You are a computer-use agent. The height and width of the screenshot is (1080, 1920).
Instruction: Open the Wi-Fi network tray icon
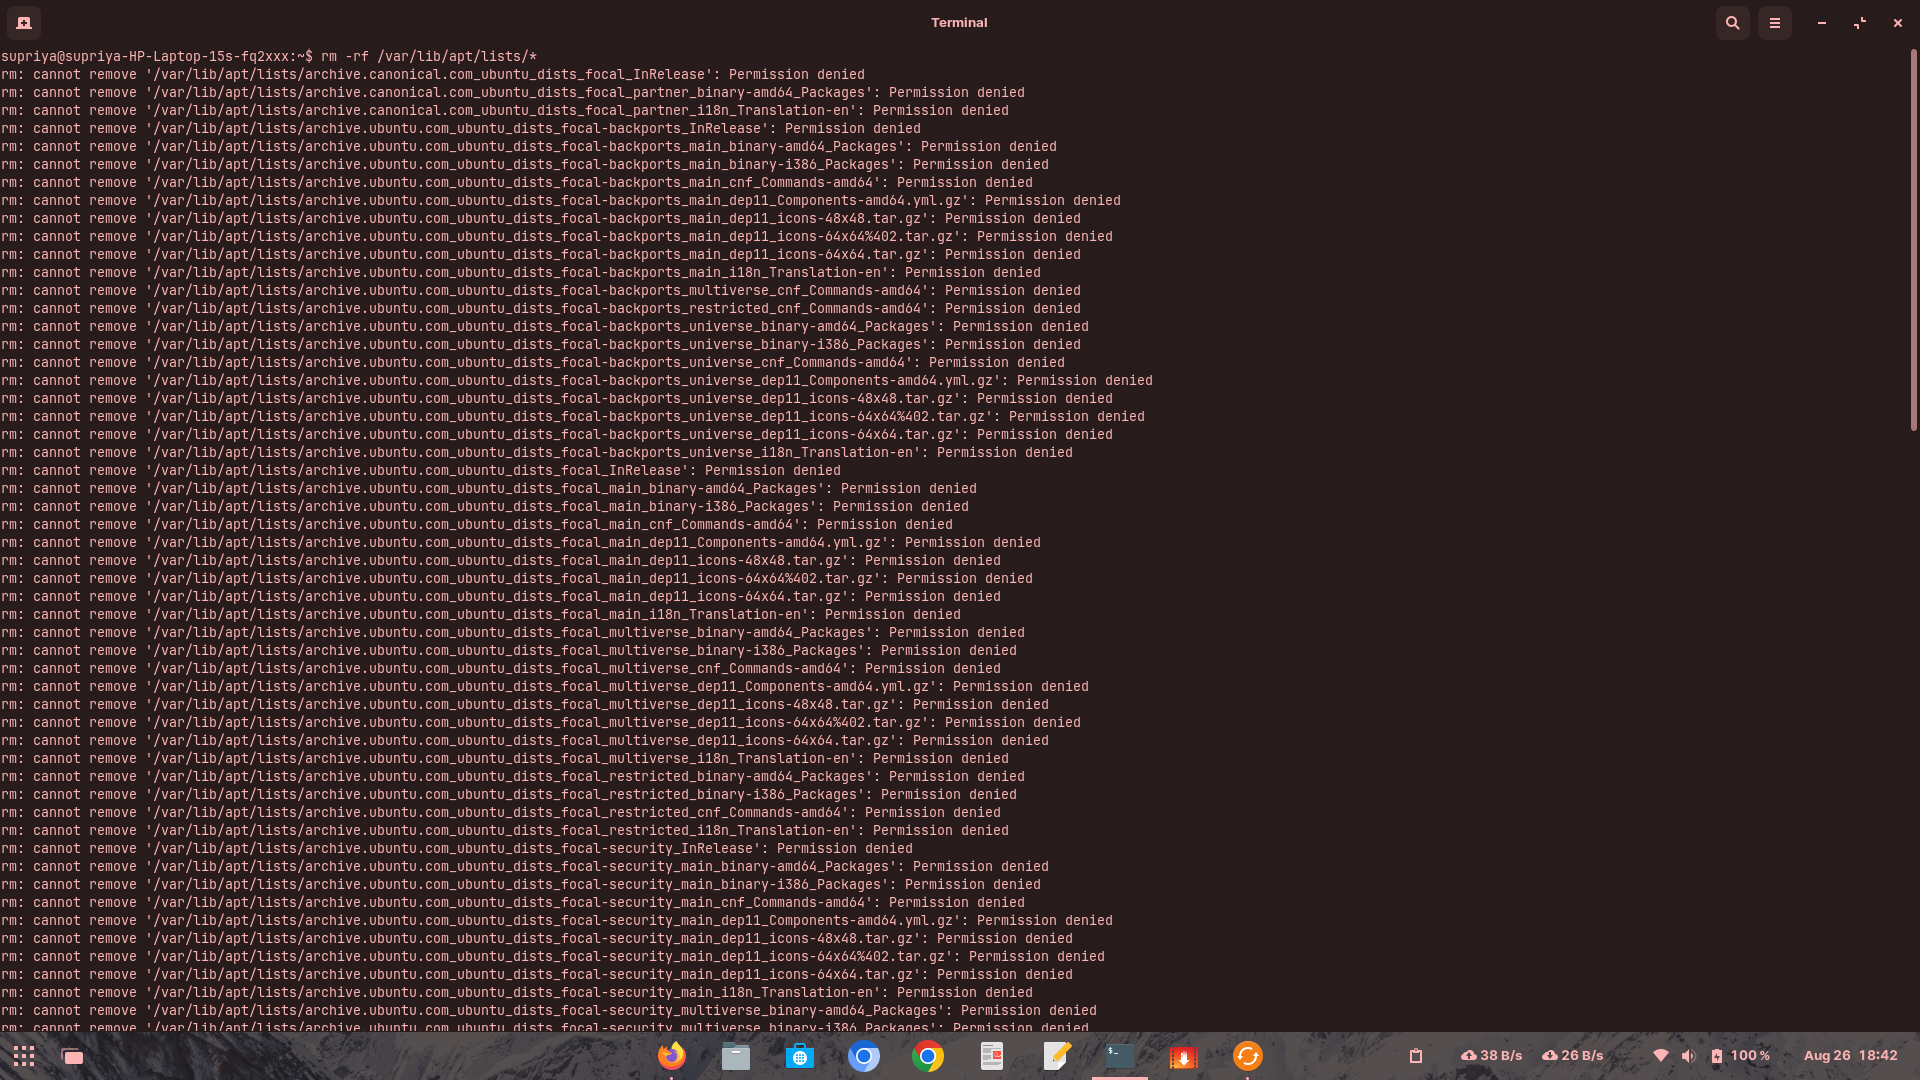[1661, 1056]
